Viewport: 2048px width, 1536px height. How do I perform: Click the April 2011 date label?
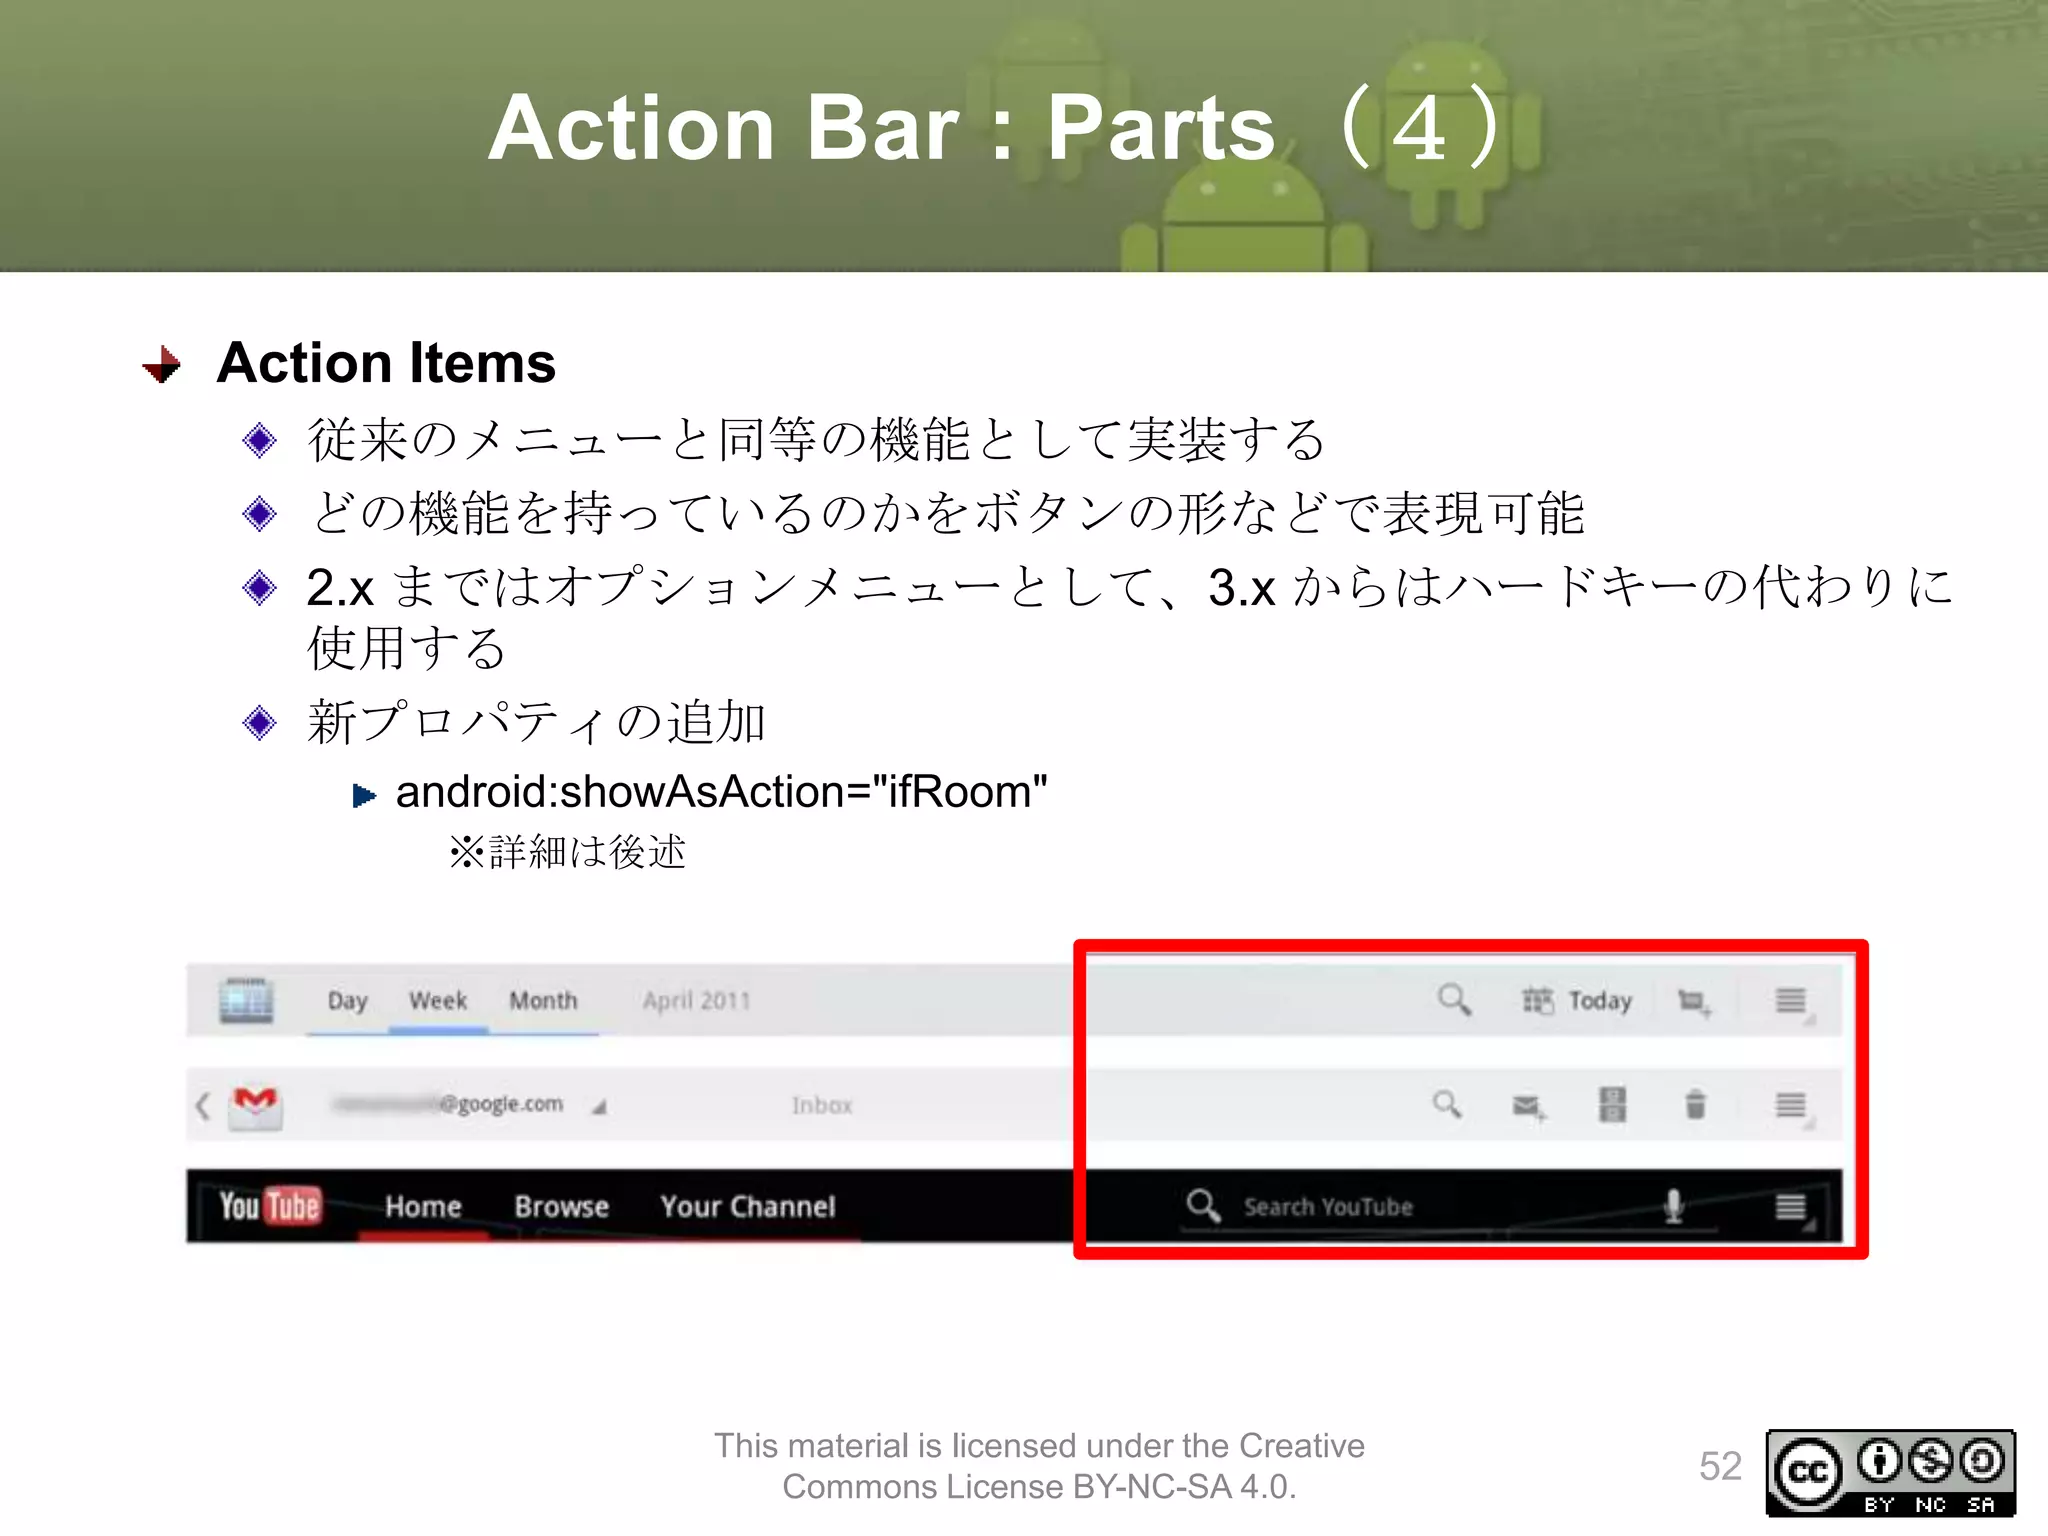(x=697, y=1001)
